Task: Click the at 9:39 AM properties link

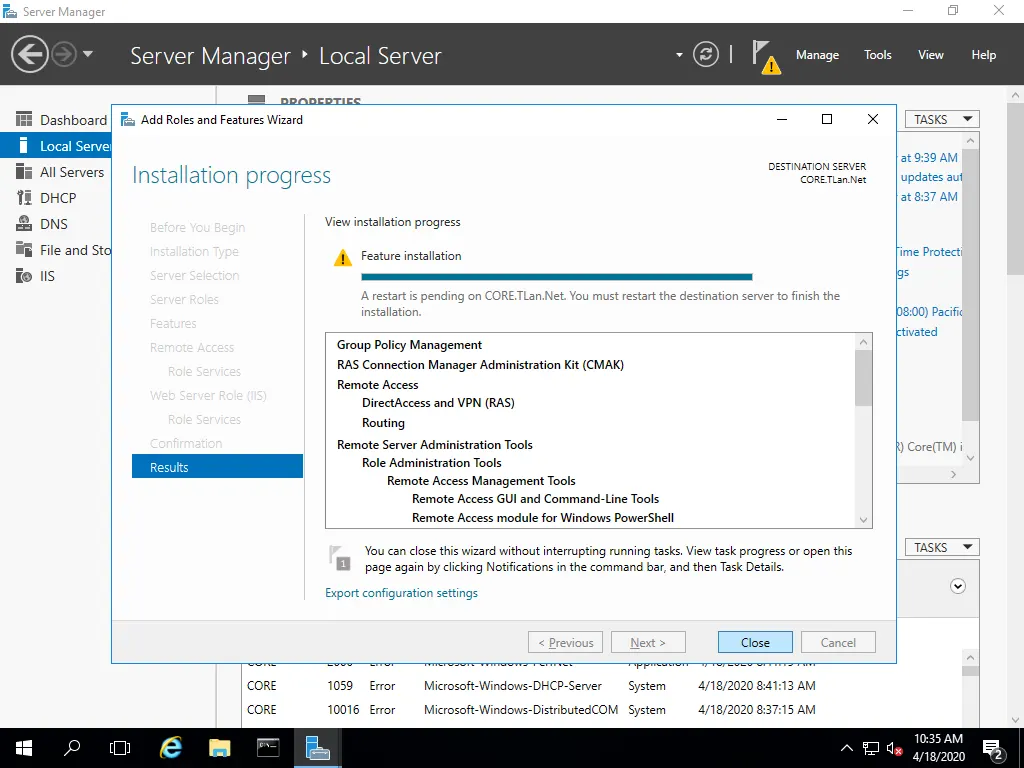Action: click(929, 157)
